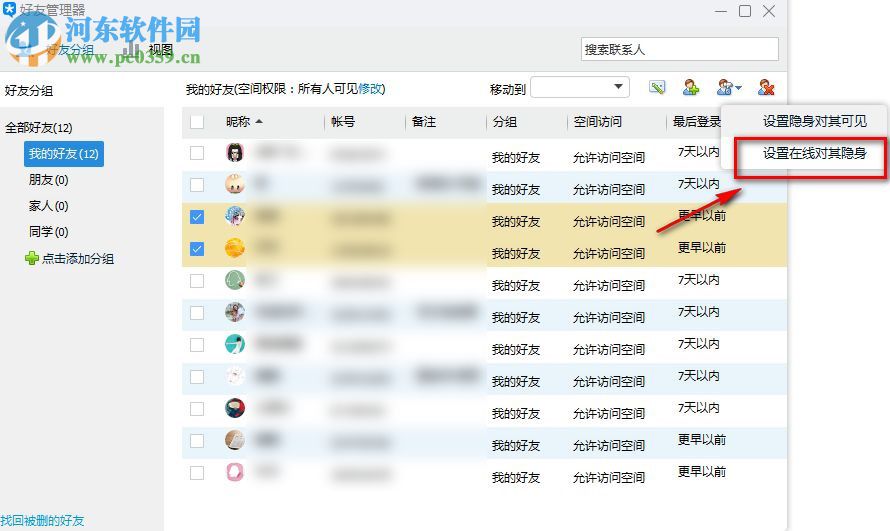Choose 设置隐身对其可见 menu item

815,121
